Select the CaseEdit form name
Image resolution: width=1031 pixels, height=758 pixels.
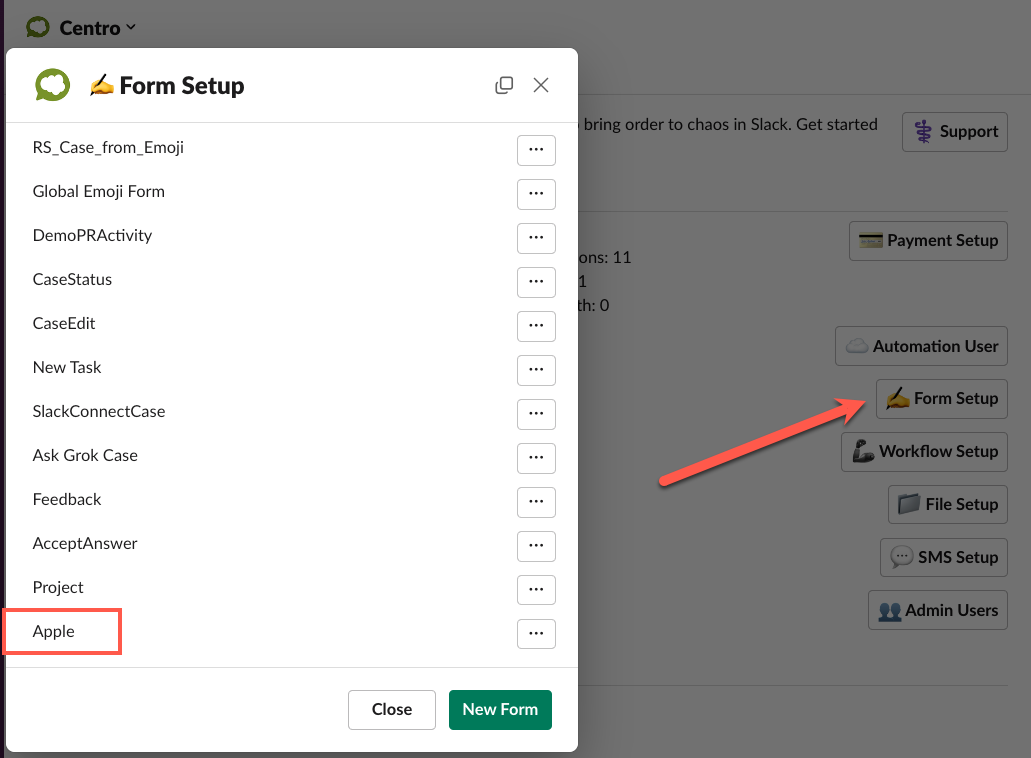[64, 324]
